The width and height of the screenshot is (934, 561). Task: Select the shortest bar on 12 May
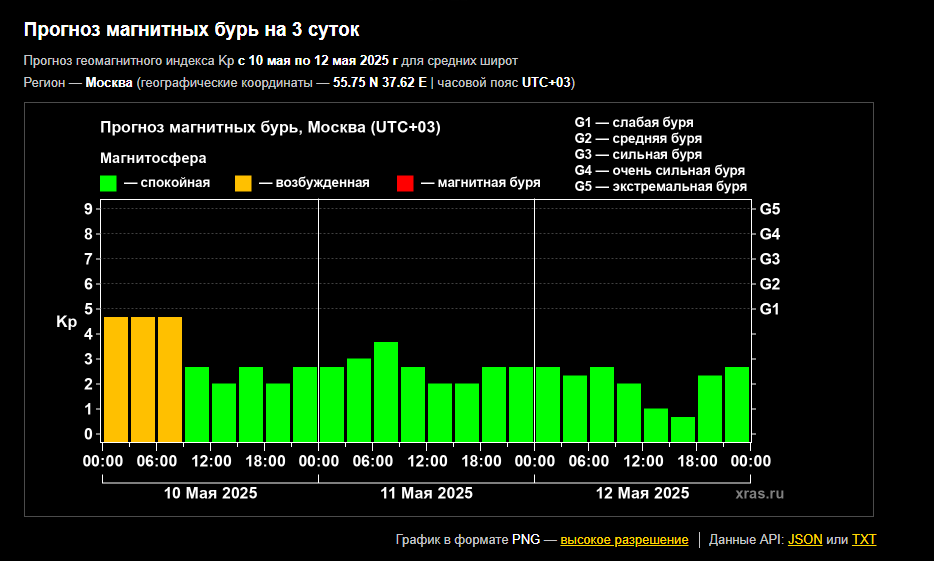click(683, 429)
